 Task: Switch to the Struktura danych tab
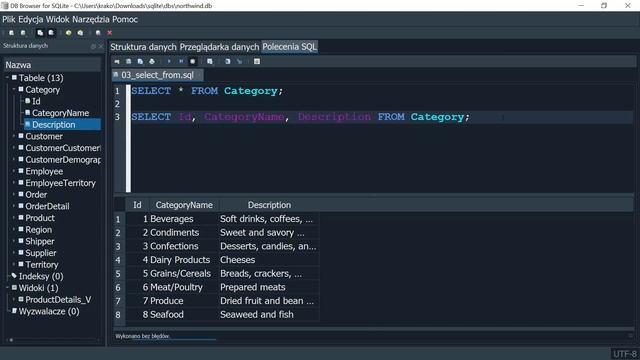click(x=143, y=47)
